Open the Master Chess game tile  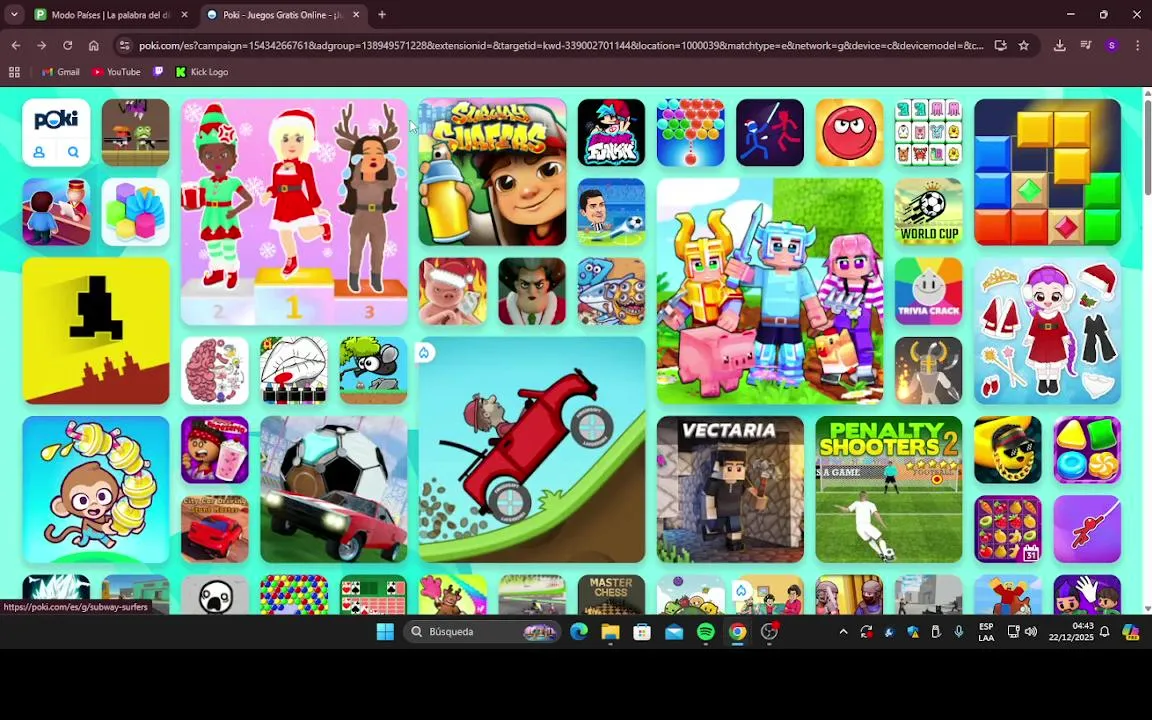pyautogui.click(x=611, y=594)
